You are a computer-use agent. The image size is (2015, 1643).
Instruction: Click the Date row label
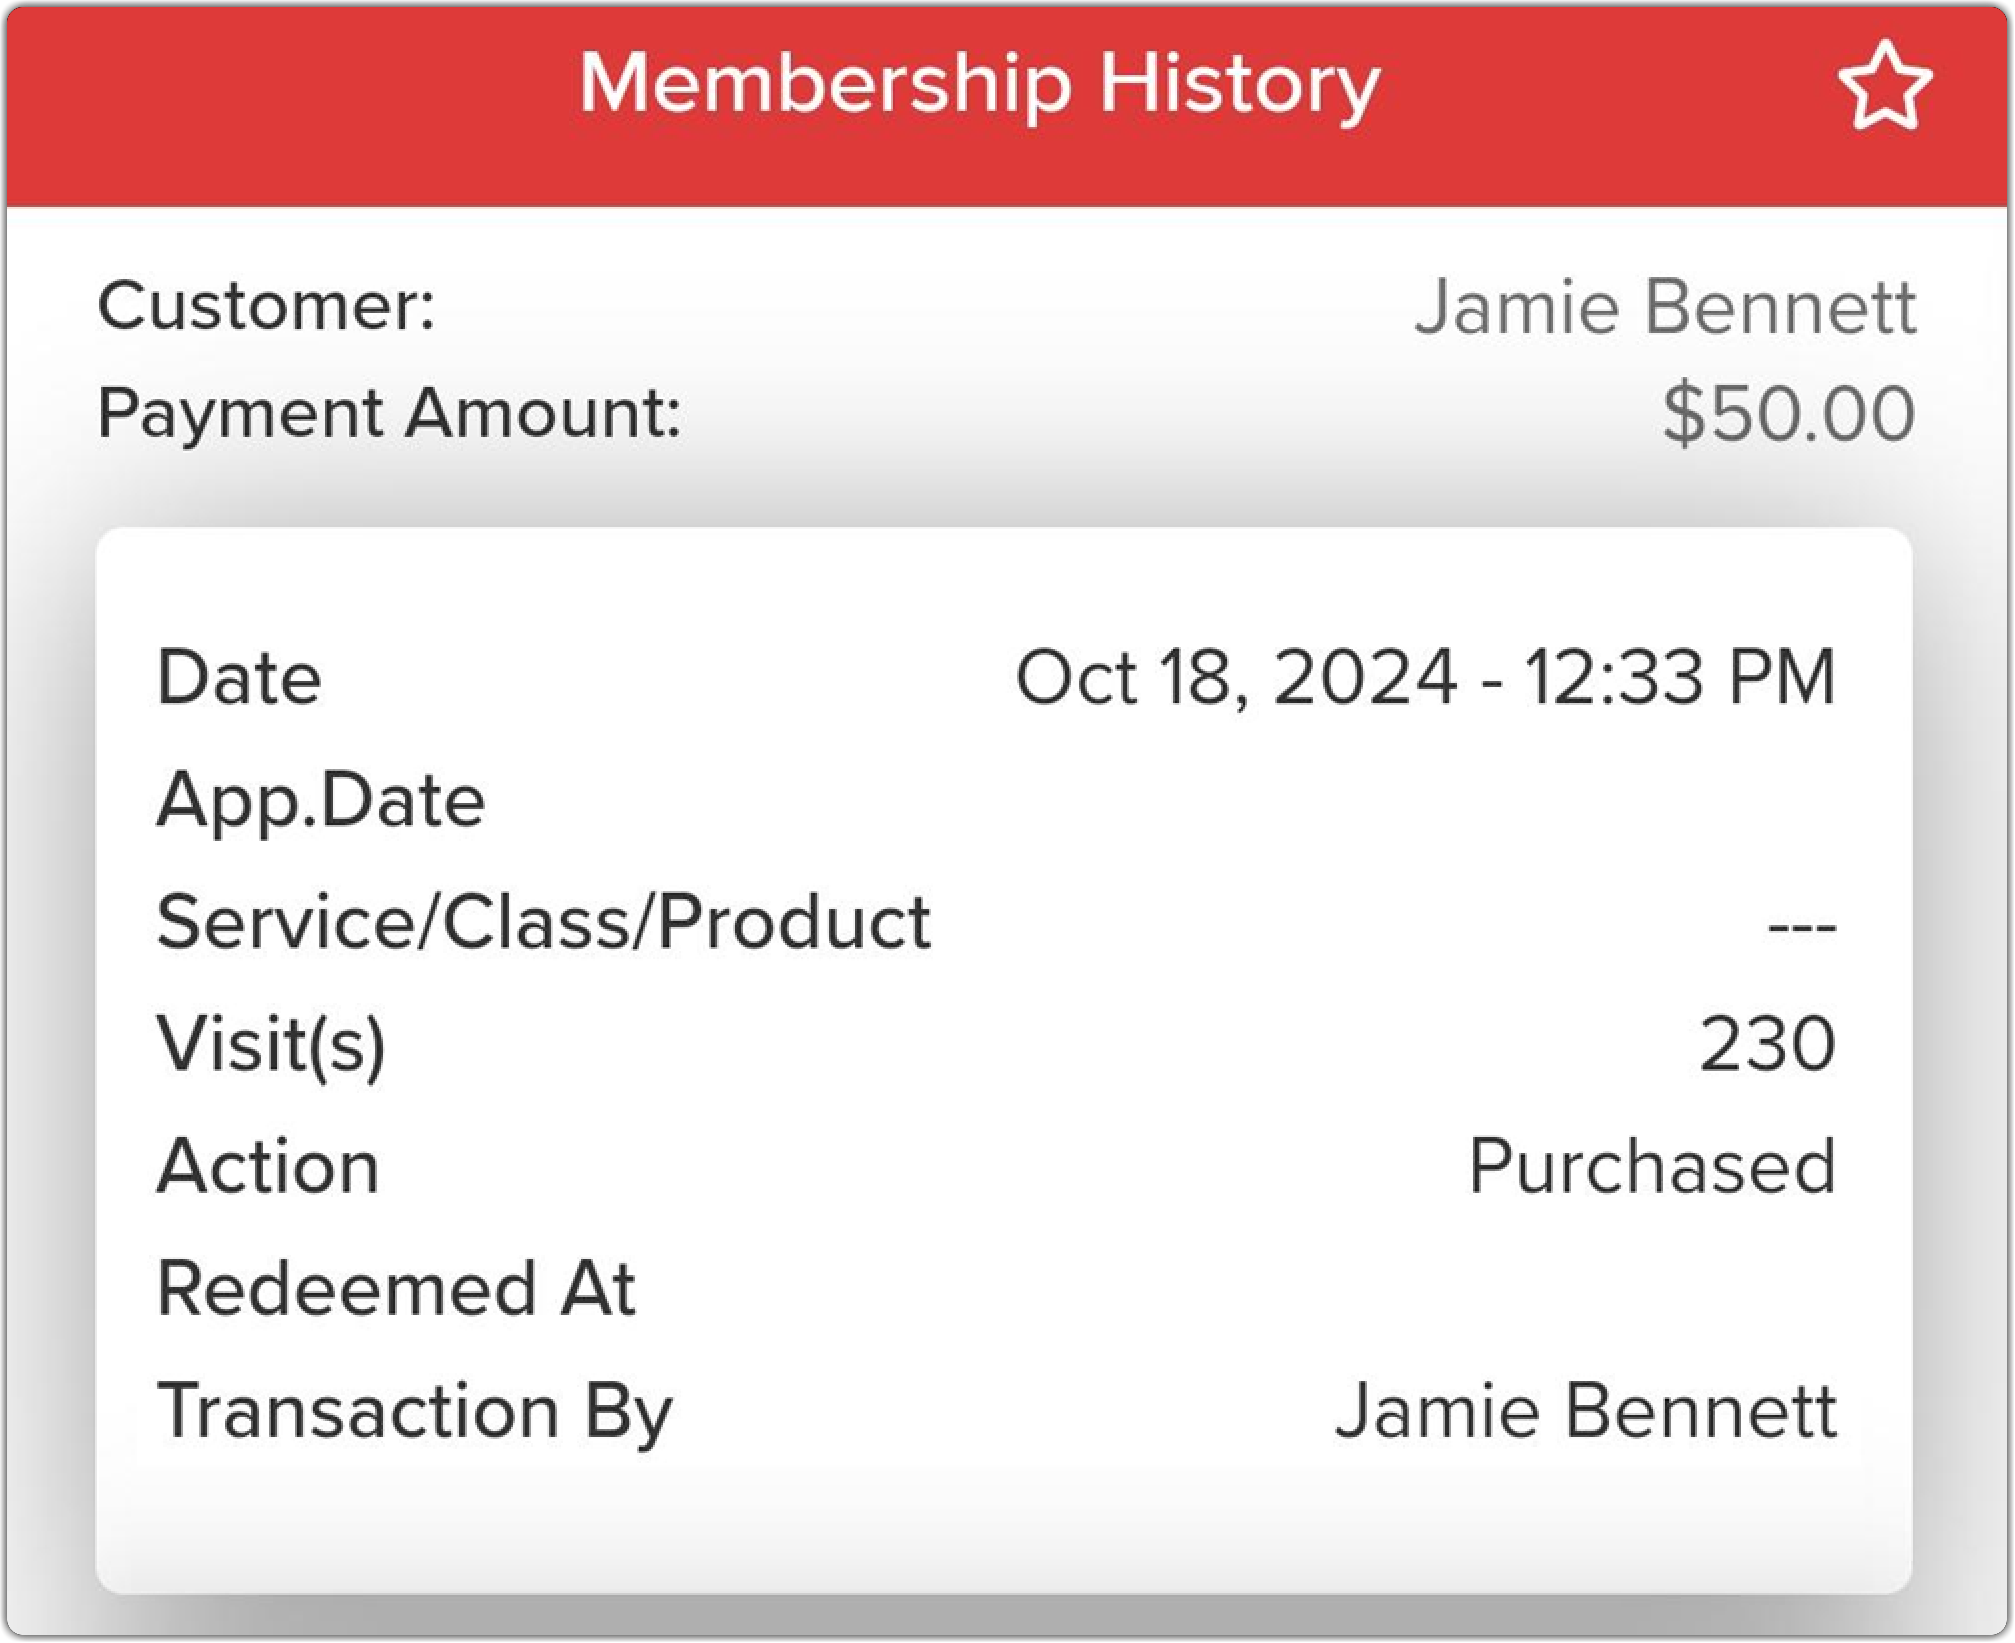[x=239, y=678]
